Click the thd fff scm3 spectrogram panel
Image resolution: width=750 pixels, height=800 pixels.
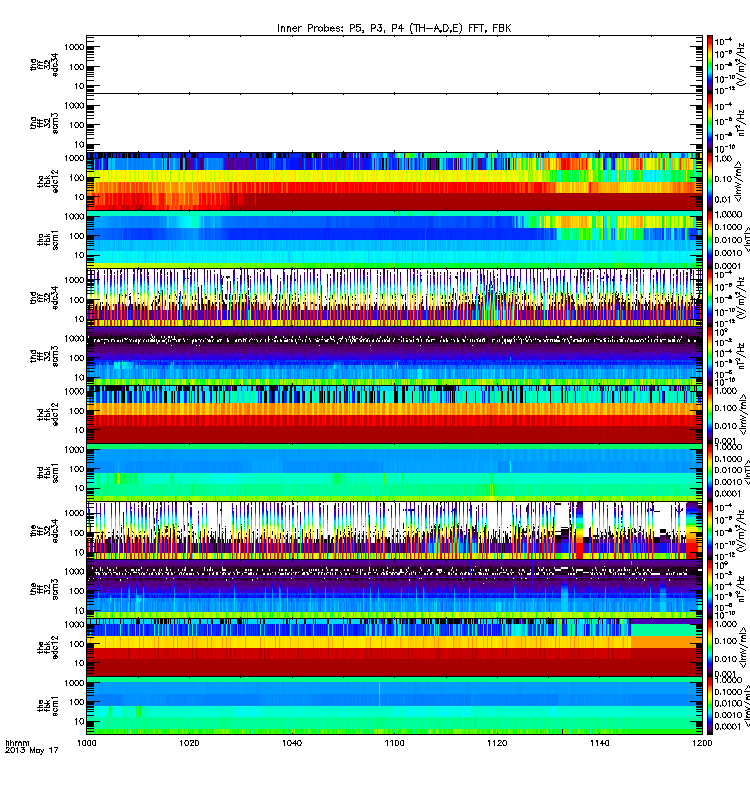[x=394, y=356]
